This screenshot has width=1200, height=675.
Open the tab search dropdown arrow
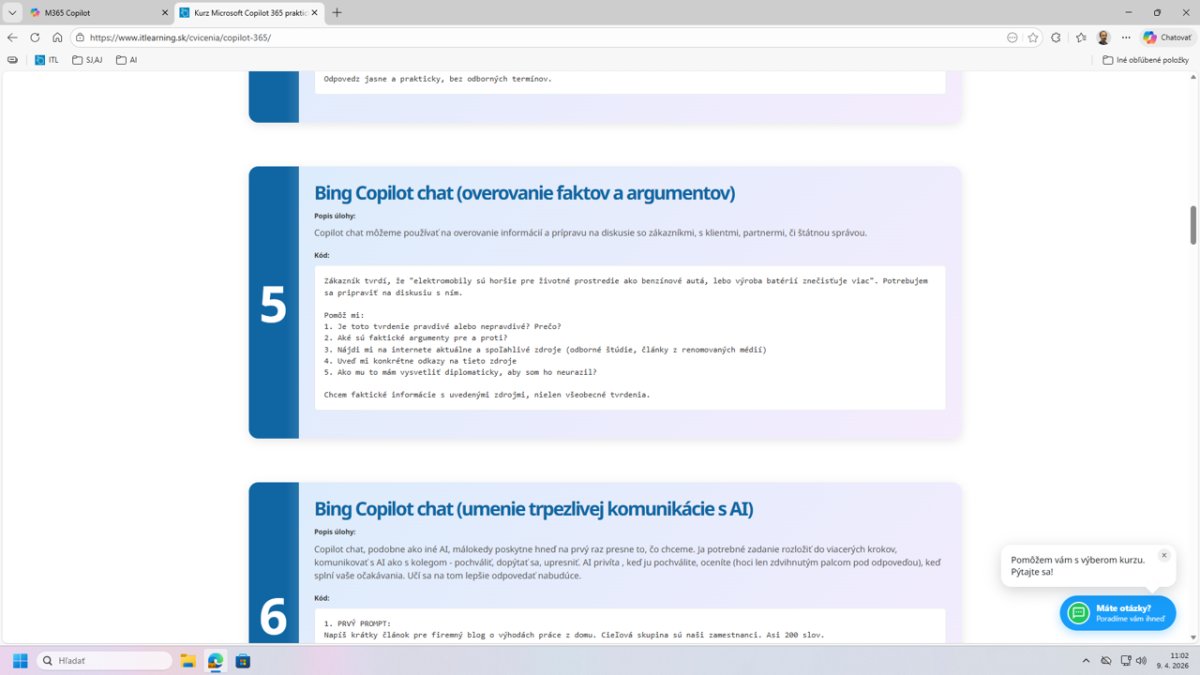pos(12,13)
